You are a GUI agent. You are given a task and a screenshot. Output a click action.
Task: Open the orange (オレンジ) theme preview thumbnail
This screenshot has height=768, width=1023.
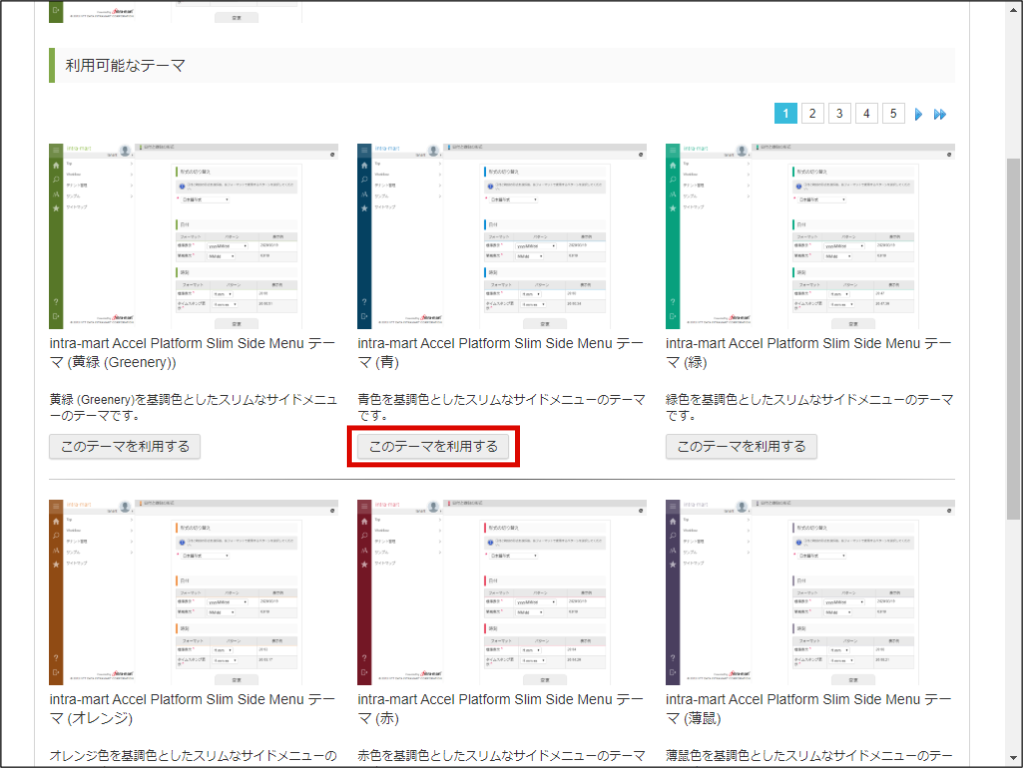194,592
